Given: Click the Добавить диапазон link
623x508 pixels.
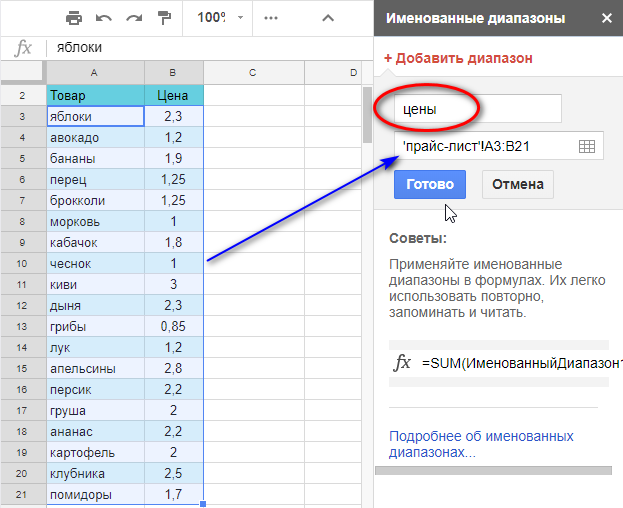Looking at the screenshot, I should coord(458,58).
